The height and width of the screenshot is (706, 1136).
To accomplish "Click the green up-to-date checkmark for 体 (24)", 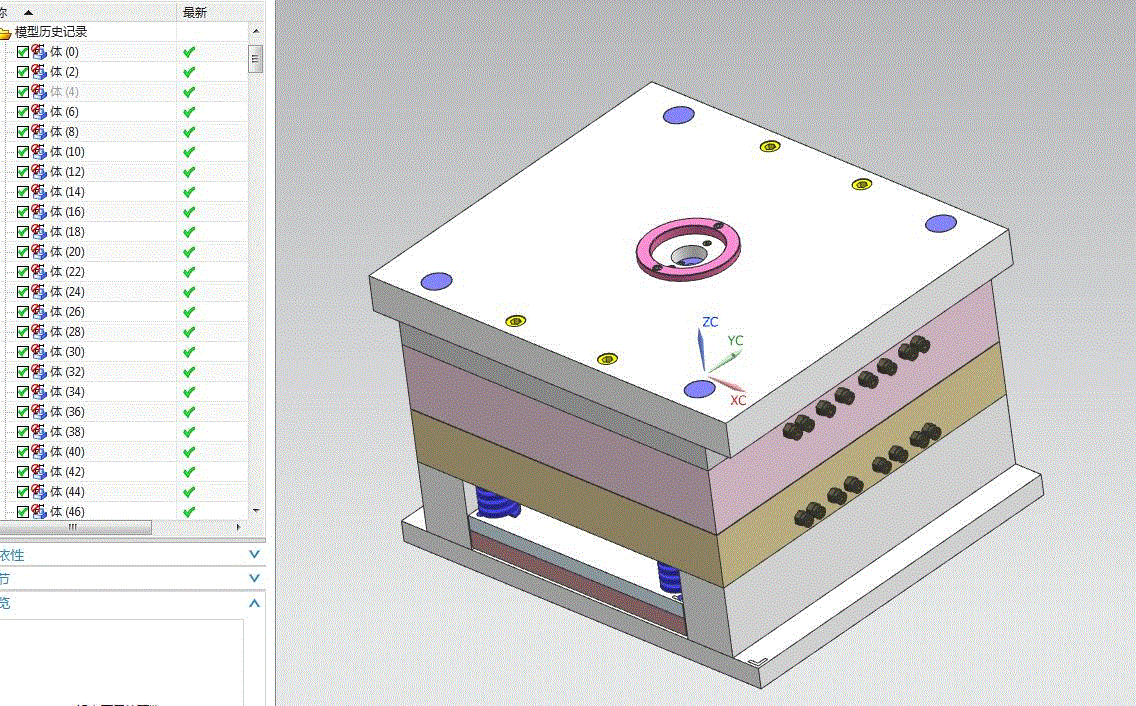I will click(x=189, y=292).
